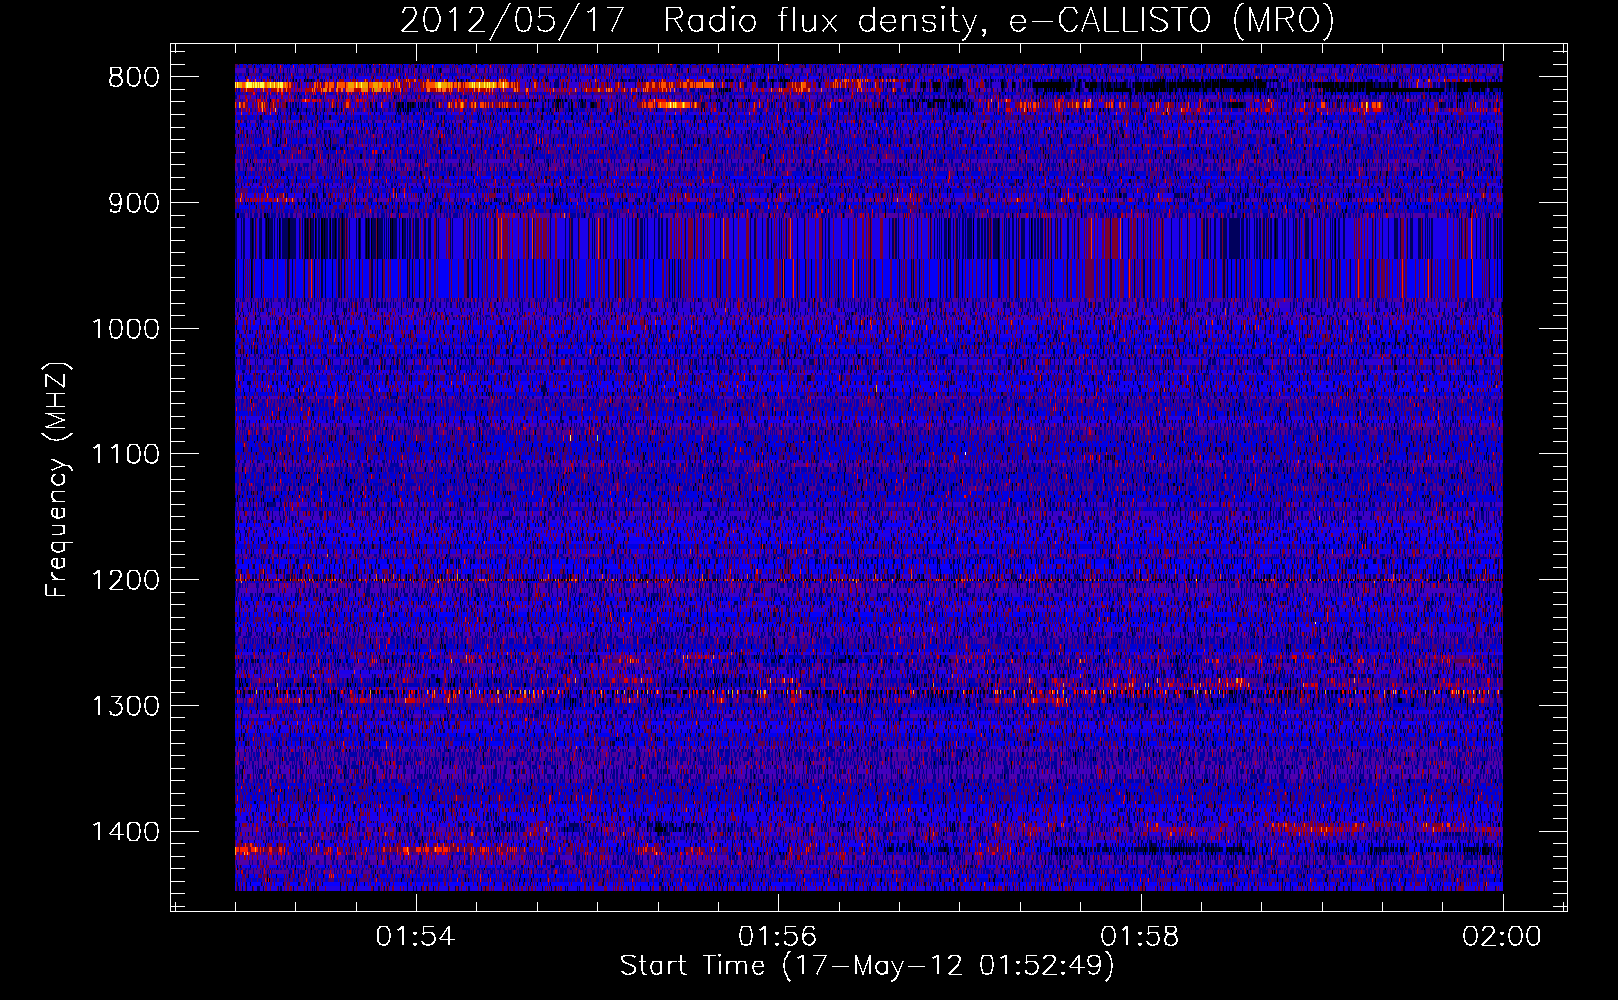The image size is (1618, 1000).
Task: Click the 01:54 time tick label
Action: pyautogui.click(x=415, y=937)
